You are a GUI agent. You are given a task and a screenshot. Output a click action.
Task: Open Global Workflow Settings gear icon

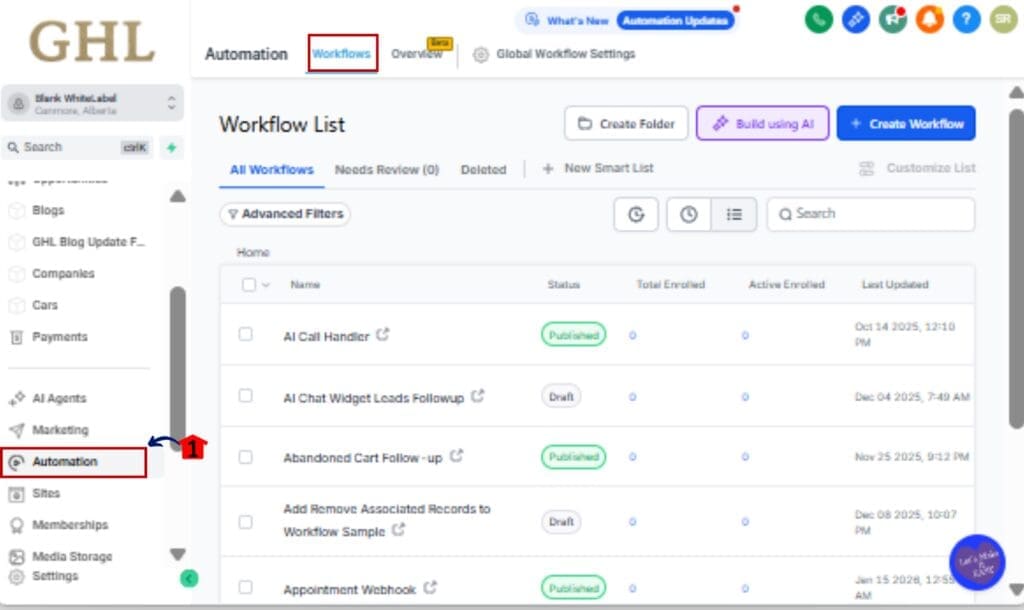pos(481,54)
